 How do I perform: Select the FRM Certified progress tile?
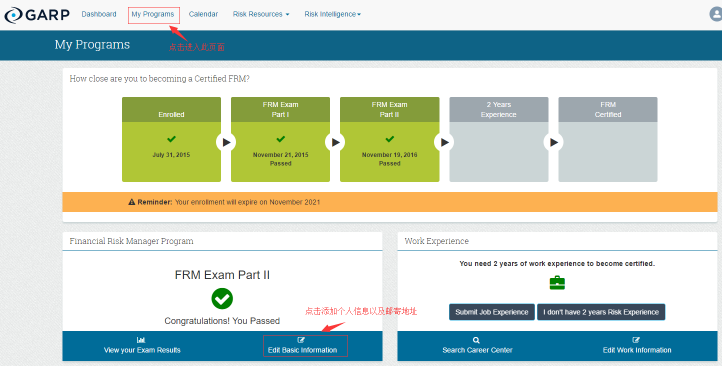click(608, 139)
